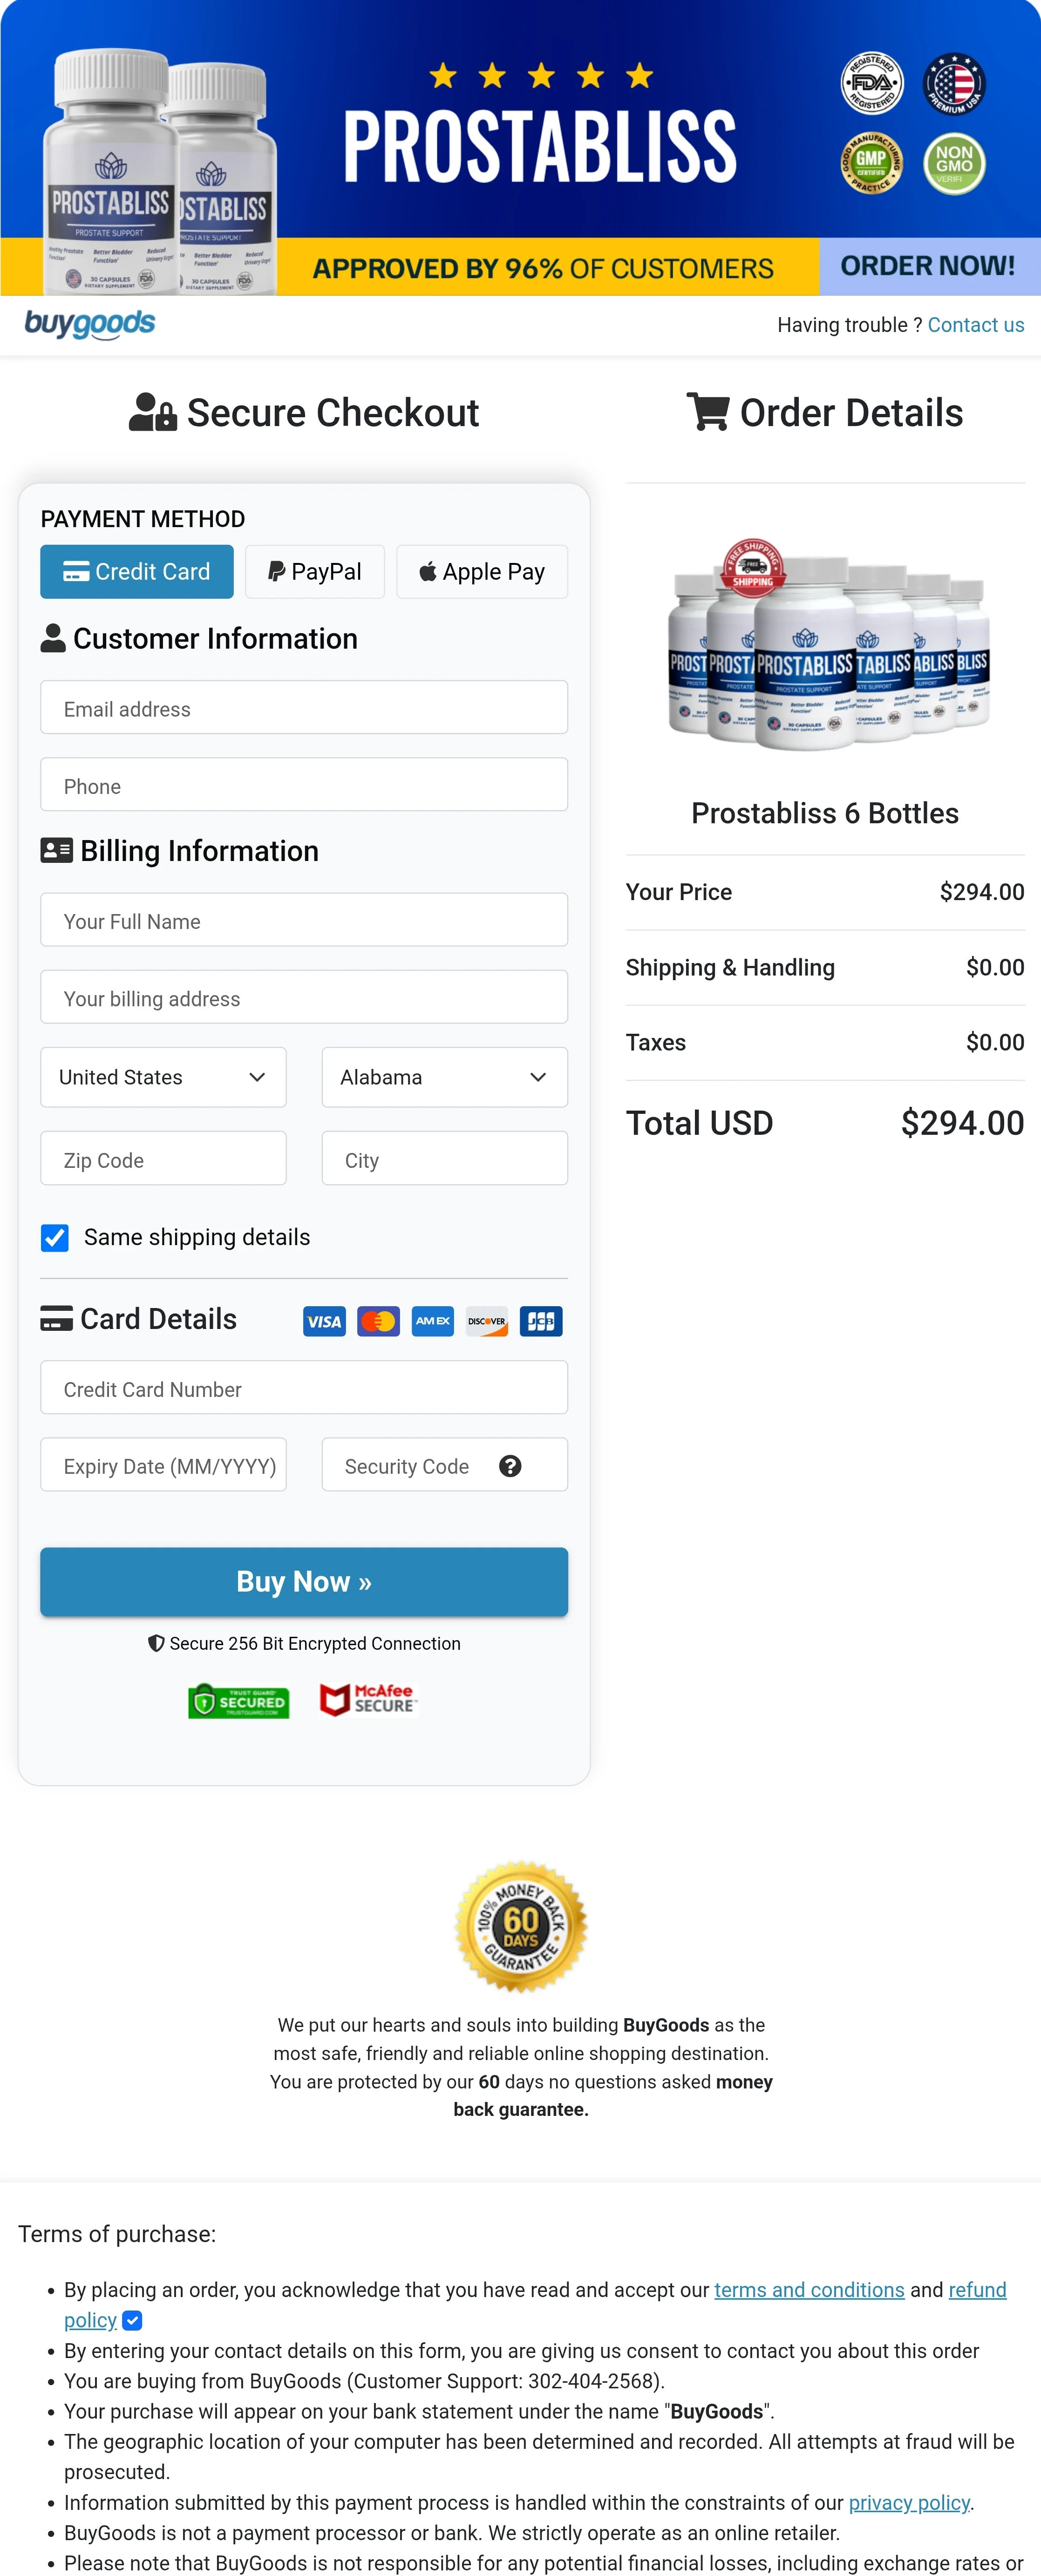Click the 60 days money back seal
Screen dimensions: 1041x2576
[521, 1926]
